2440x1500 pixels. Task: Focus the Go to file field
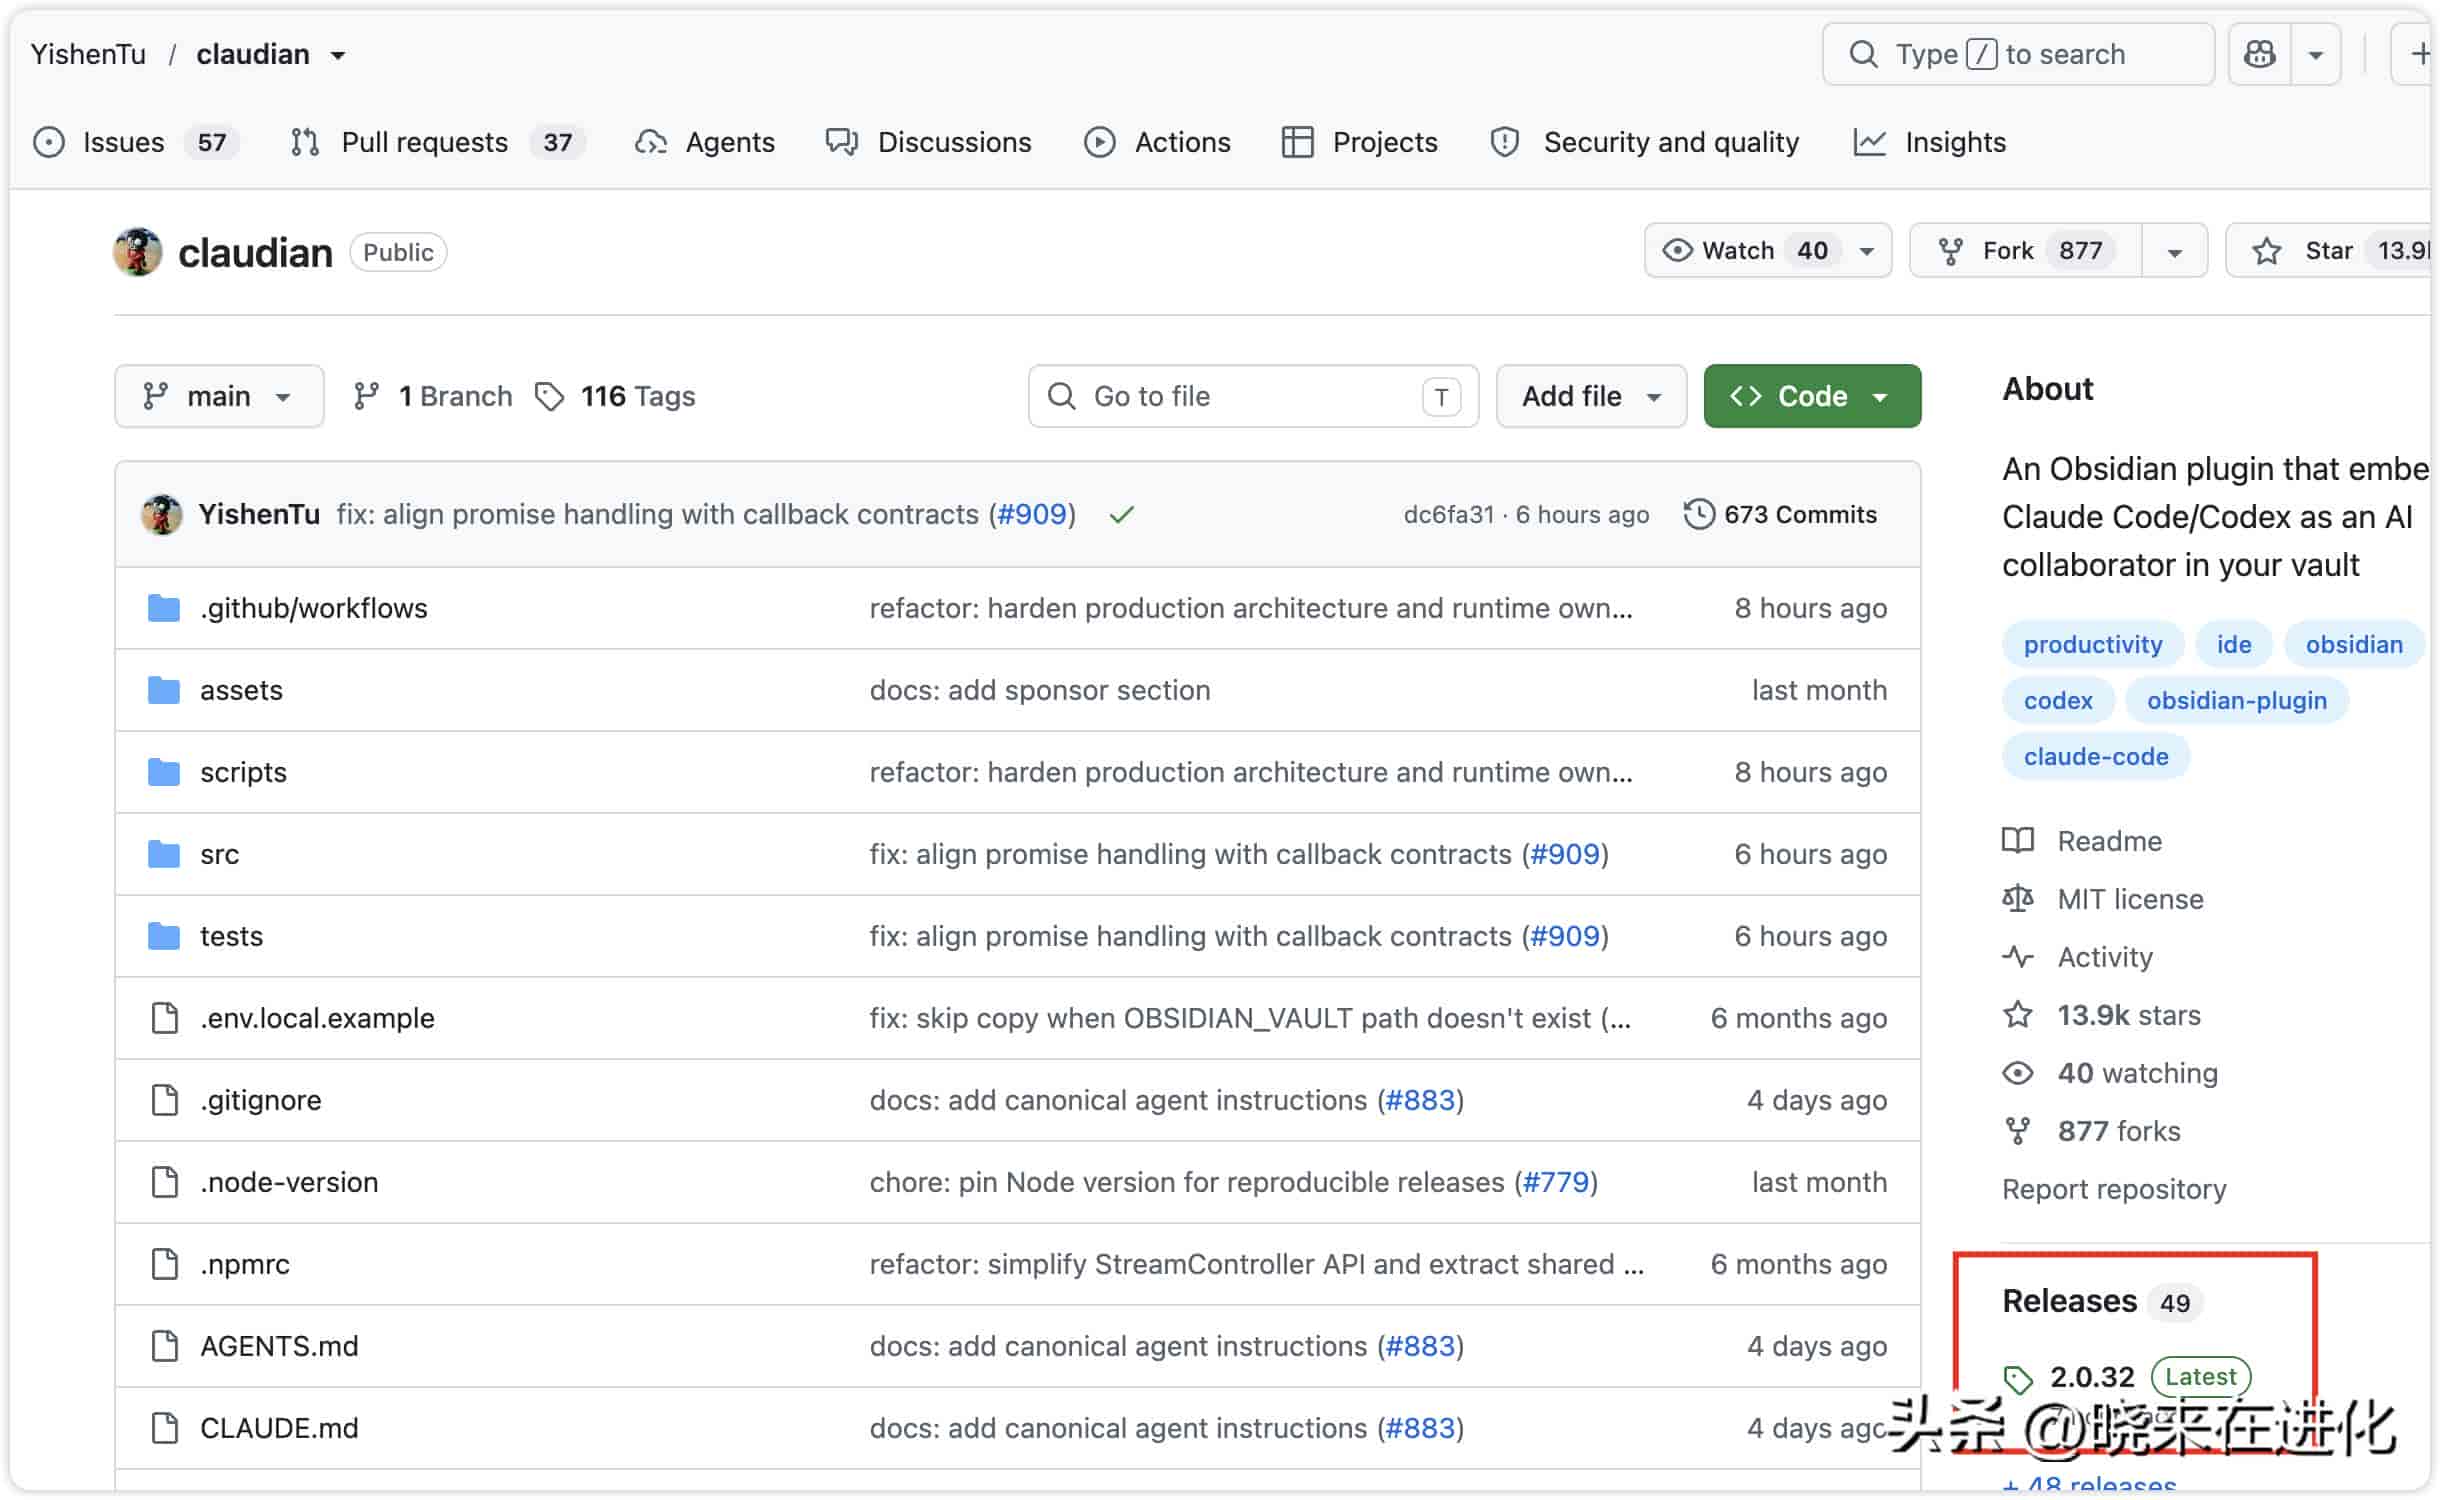coord(1252,396)
